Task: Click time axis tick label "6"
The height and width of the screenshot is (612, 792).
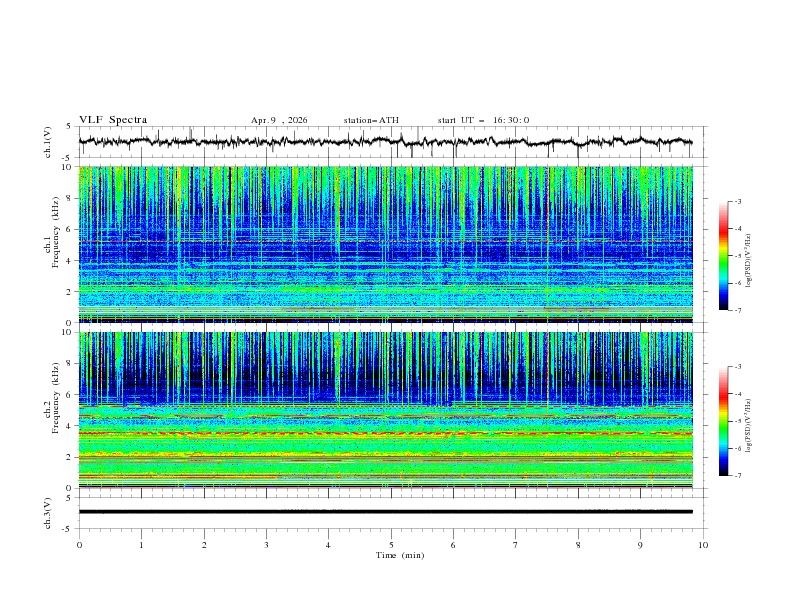Action: [453, 545]
